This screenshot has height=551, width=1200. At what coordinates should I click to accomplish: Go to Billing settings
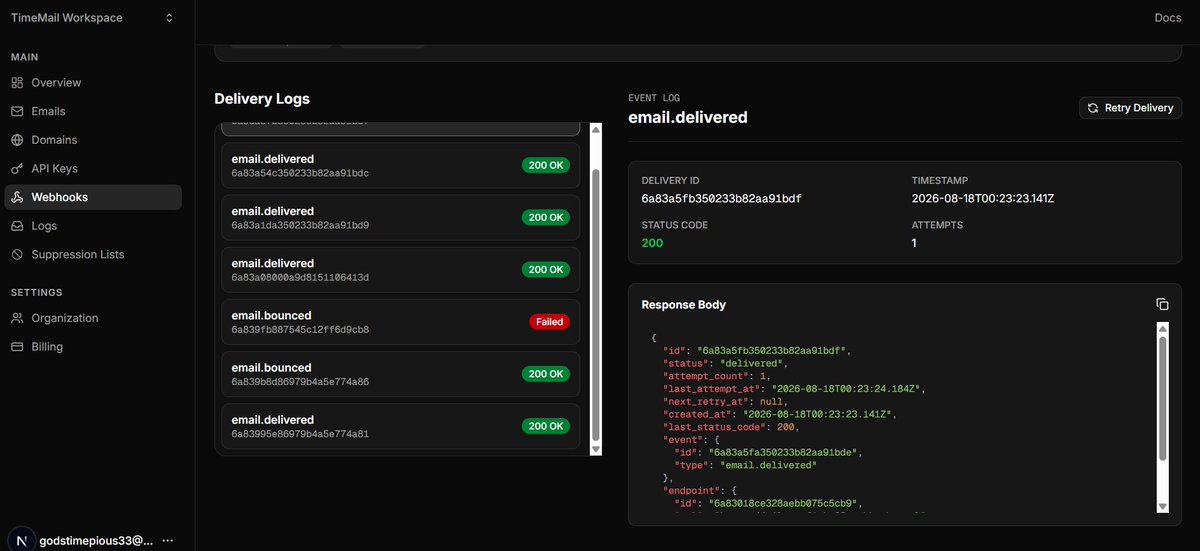point(93,347)
